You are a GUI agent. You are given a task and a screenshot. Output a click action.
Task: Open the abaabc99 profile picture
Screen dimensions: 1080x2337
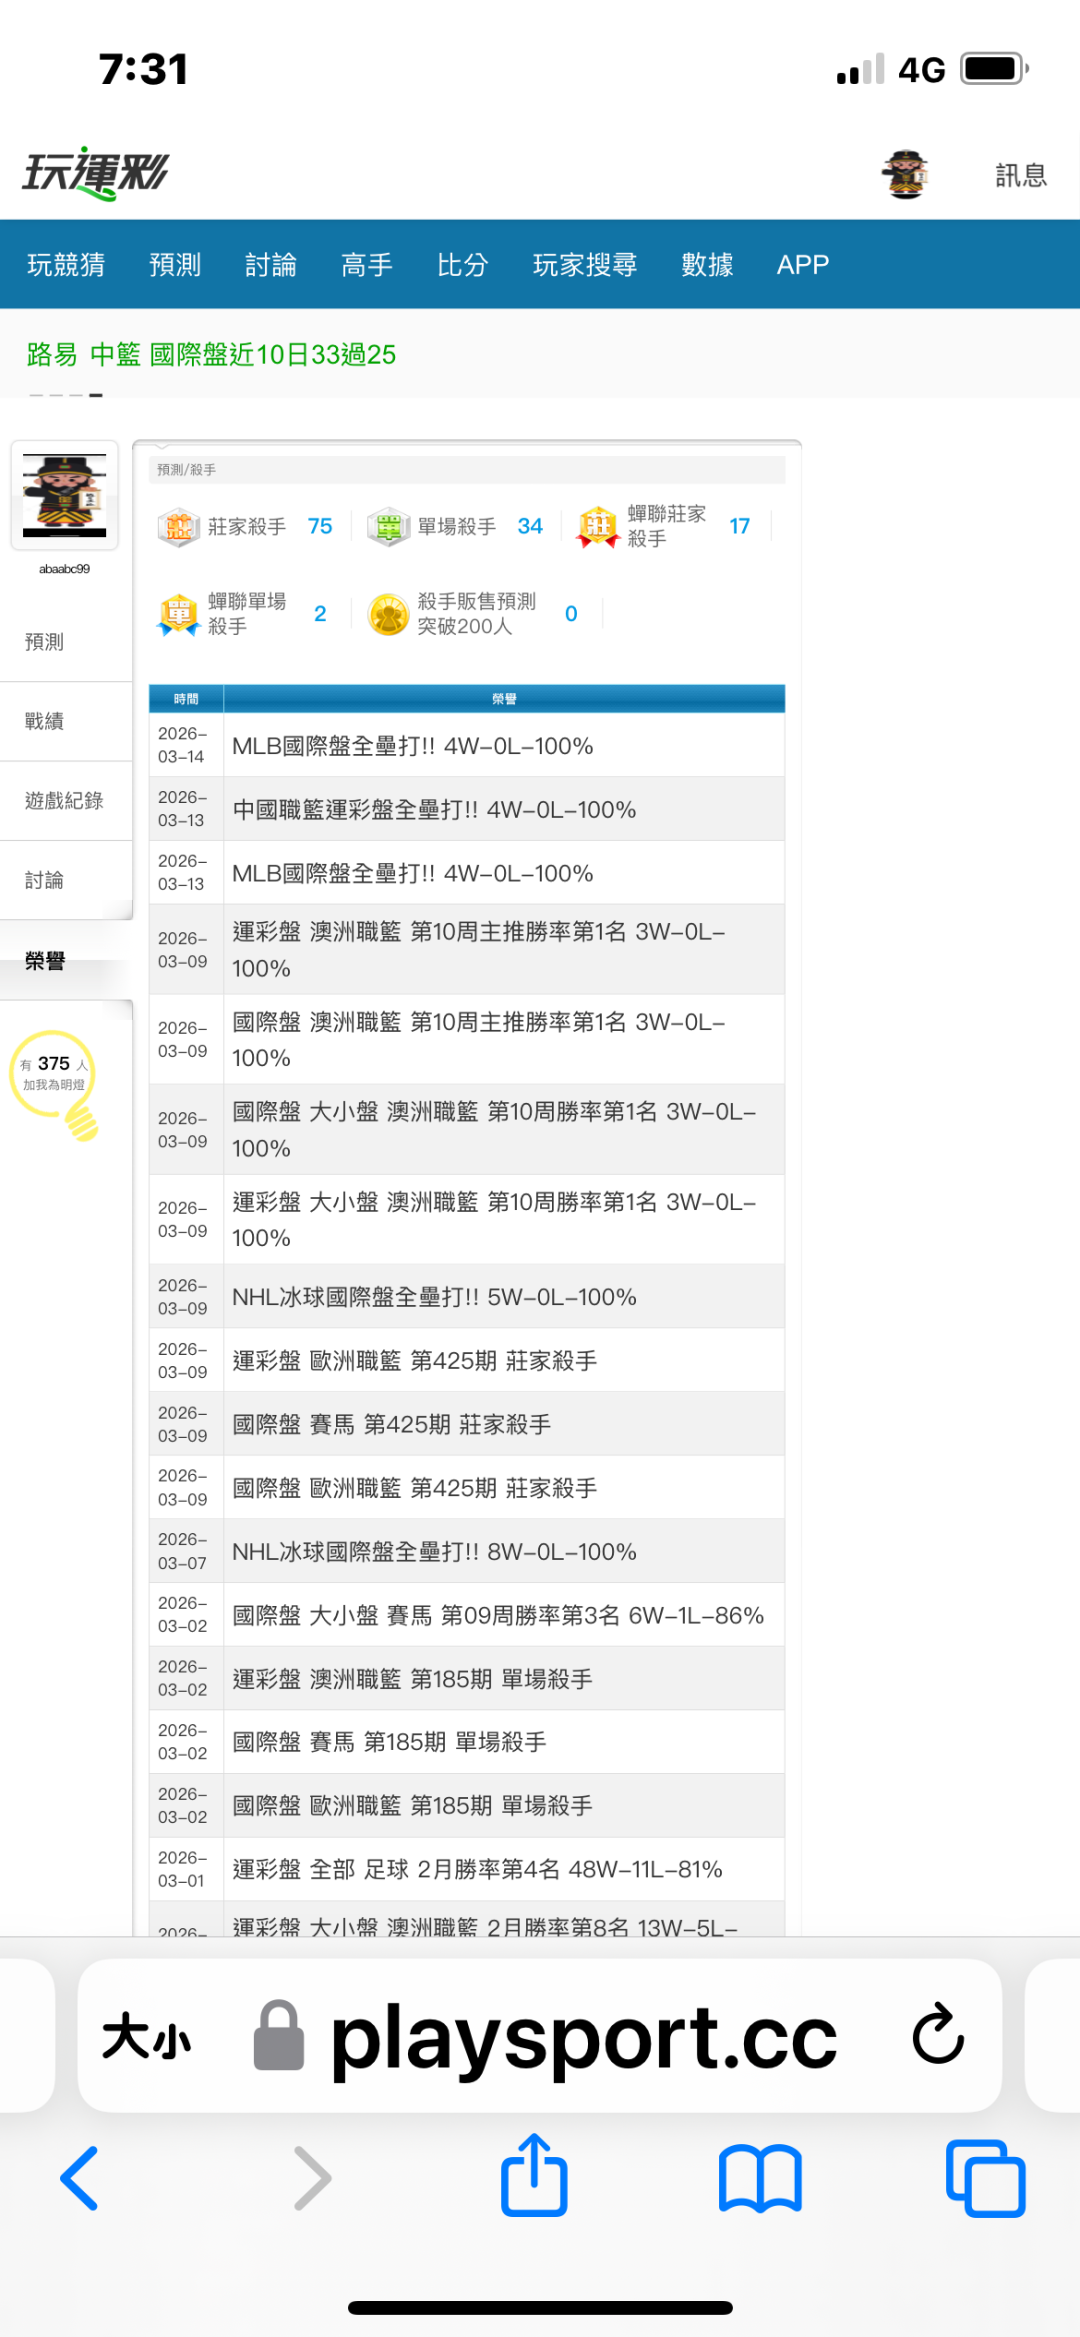(64, 495)
